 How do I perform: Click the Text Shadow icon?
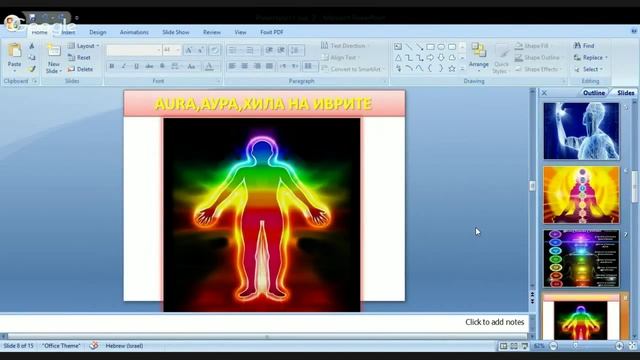click(x=162, y=66)
